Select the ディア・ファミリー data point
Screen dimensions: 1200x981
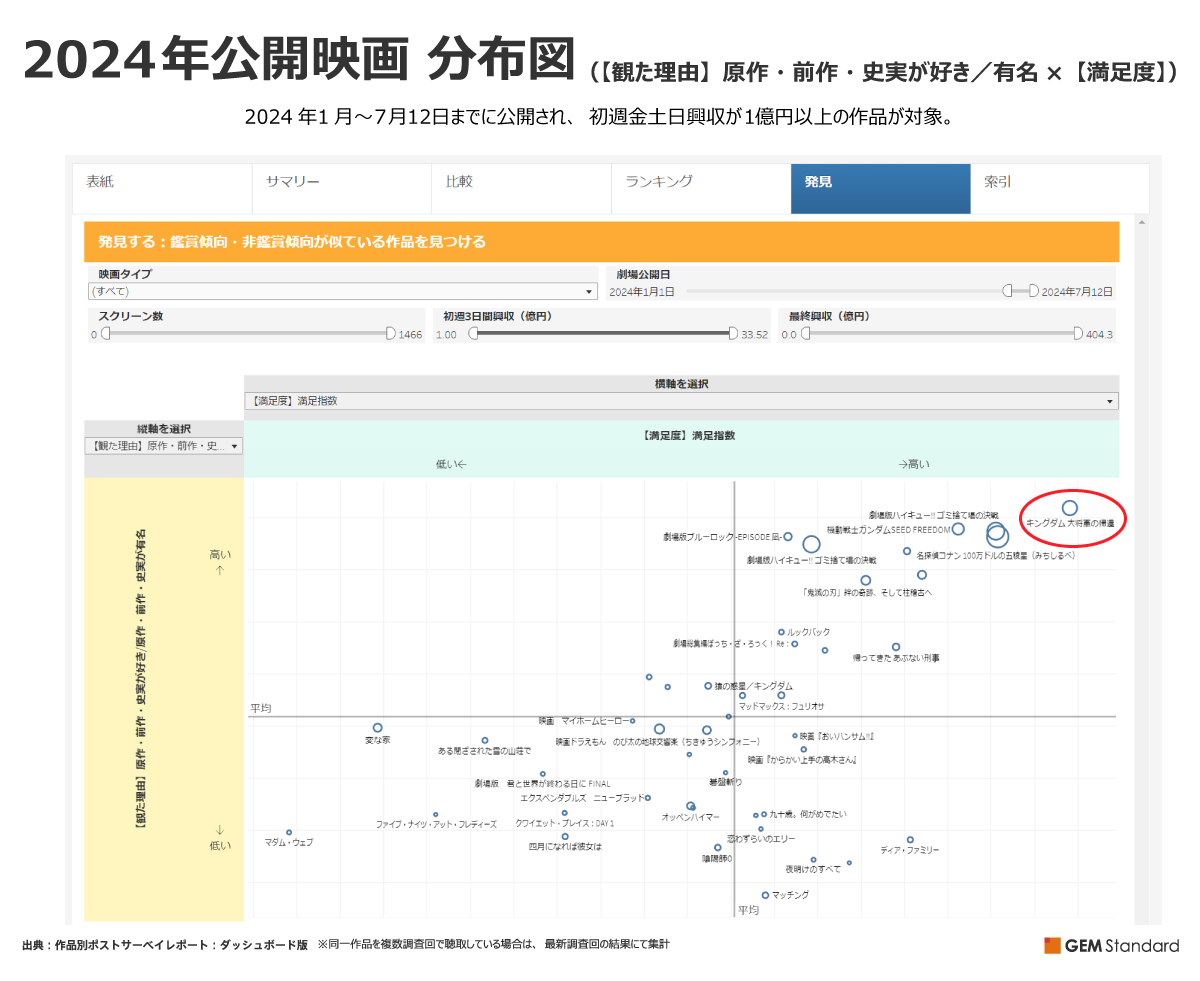[x=910, y=840]
